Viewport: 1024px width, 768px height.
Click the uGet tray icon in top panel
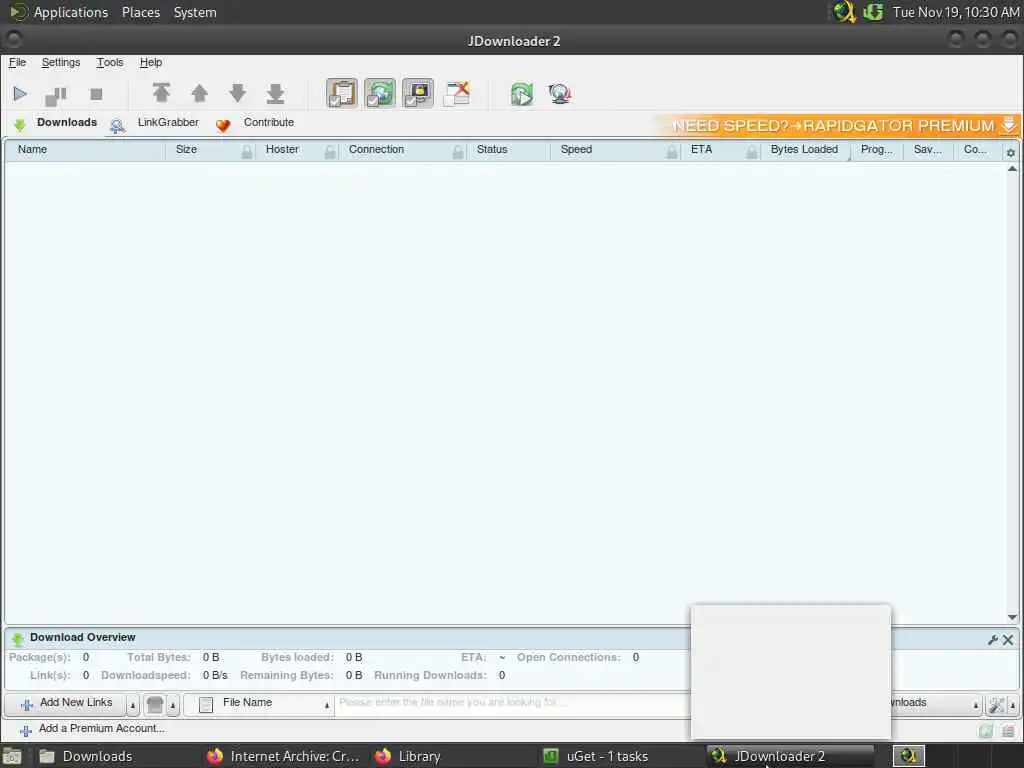pos(873,12)
